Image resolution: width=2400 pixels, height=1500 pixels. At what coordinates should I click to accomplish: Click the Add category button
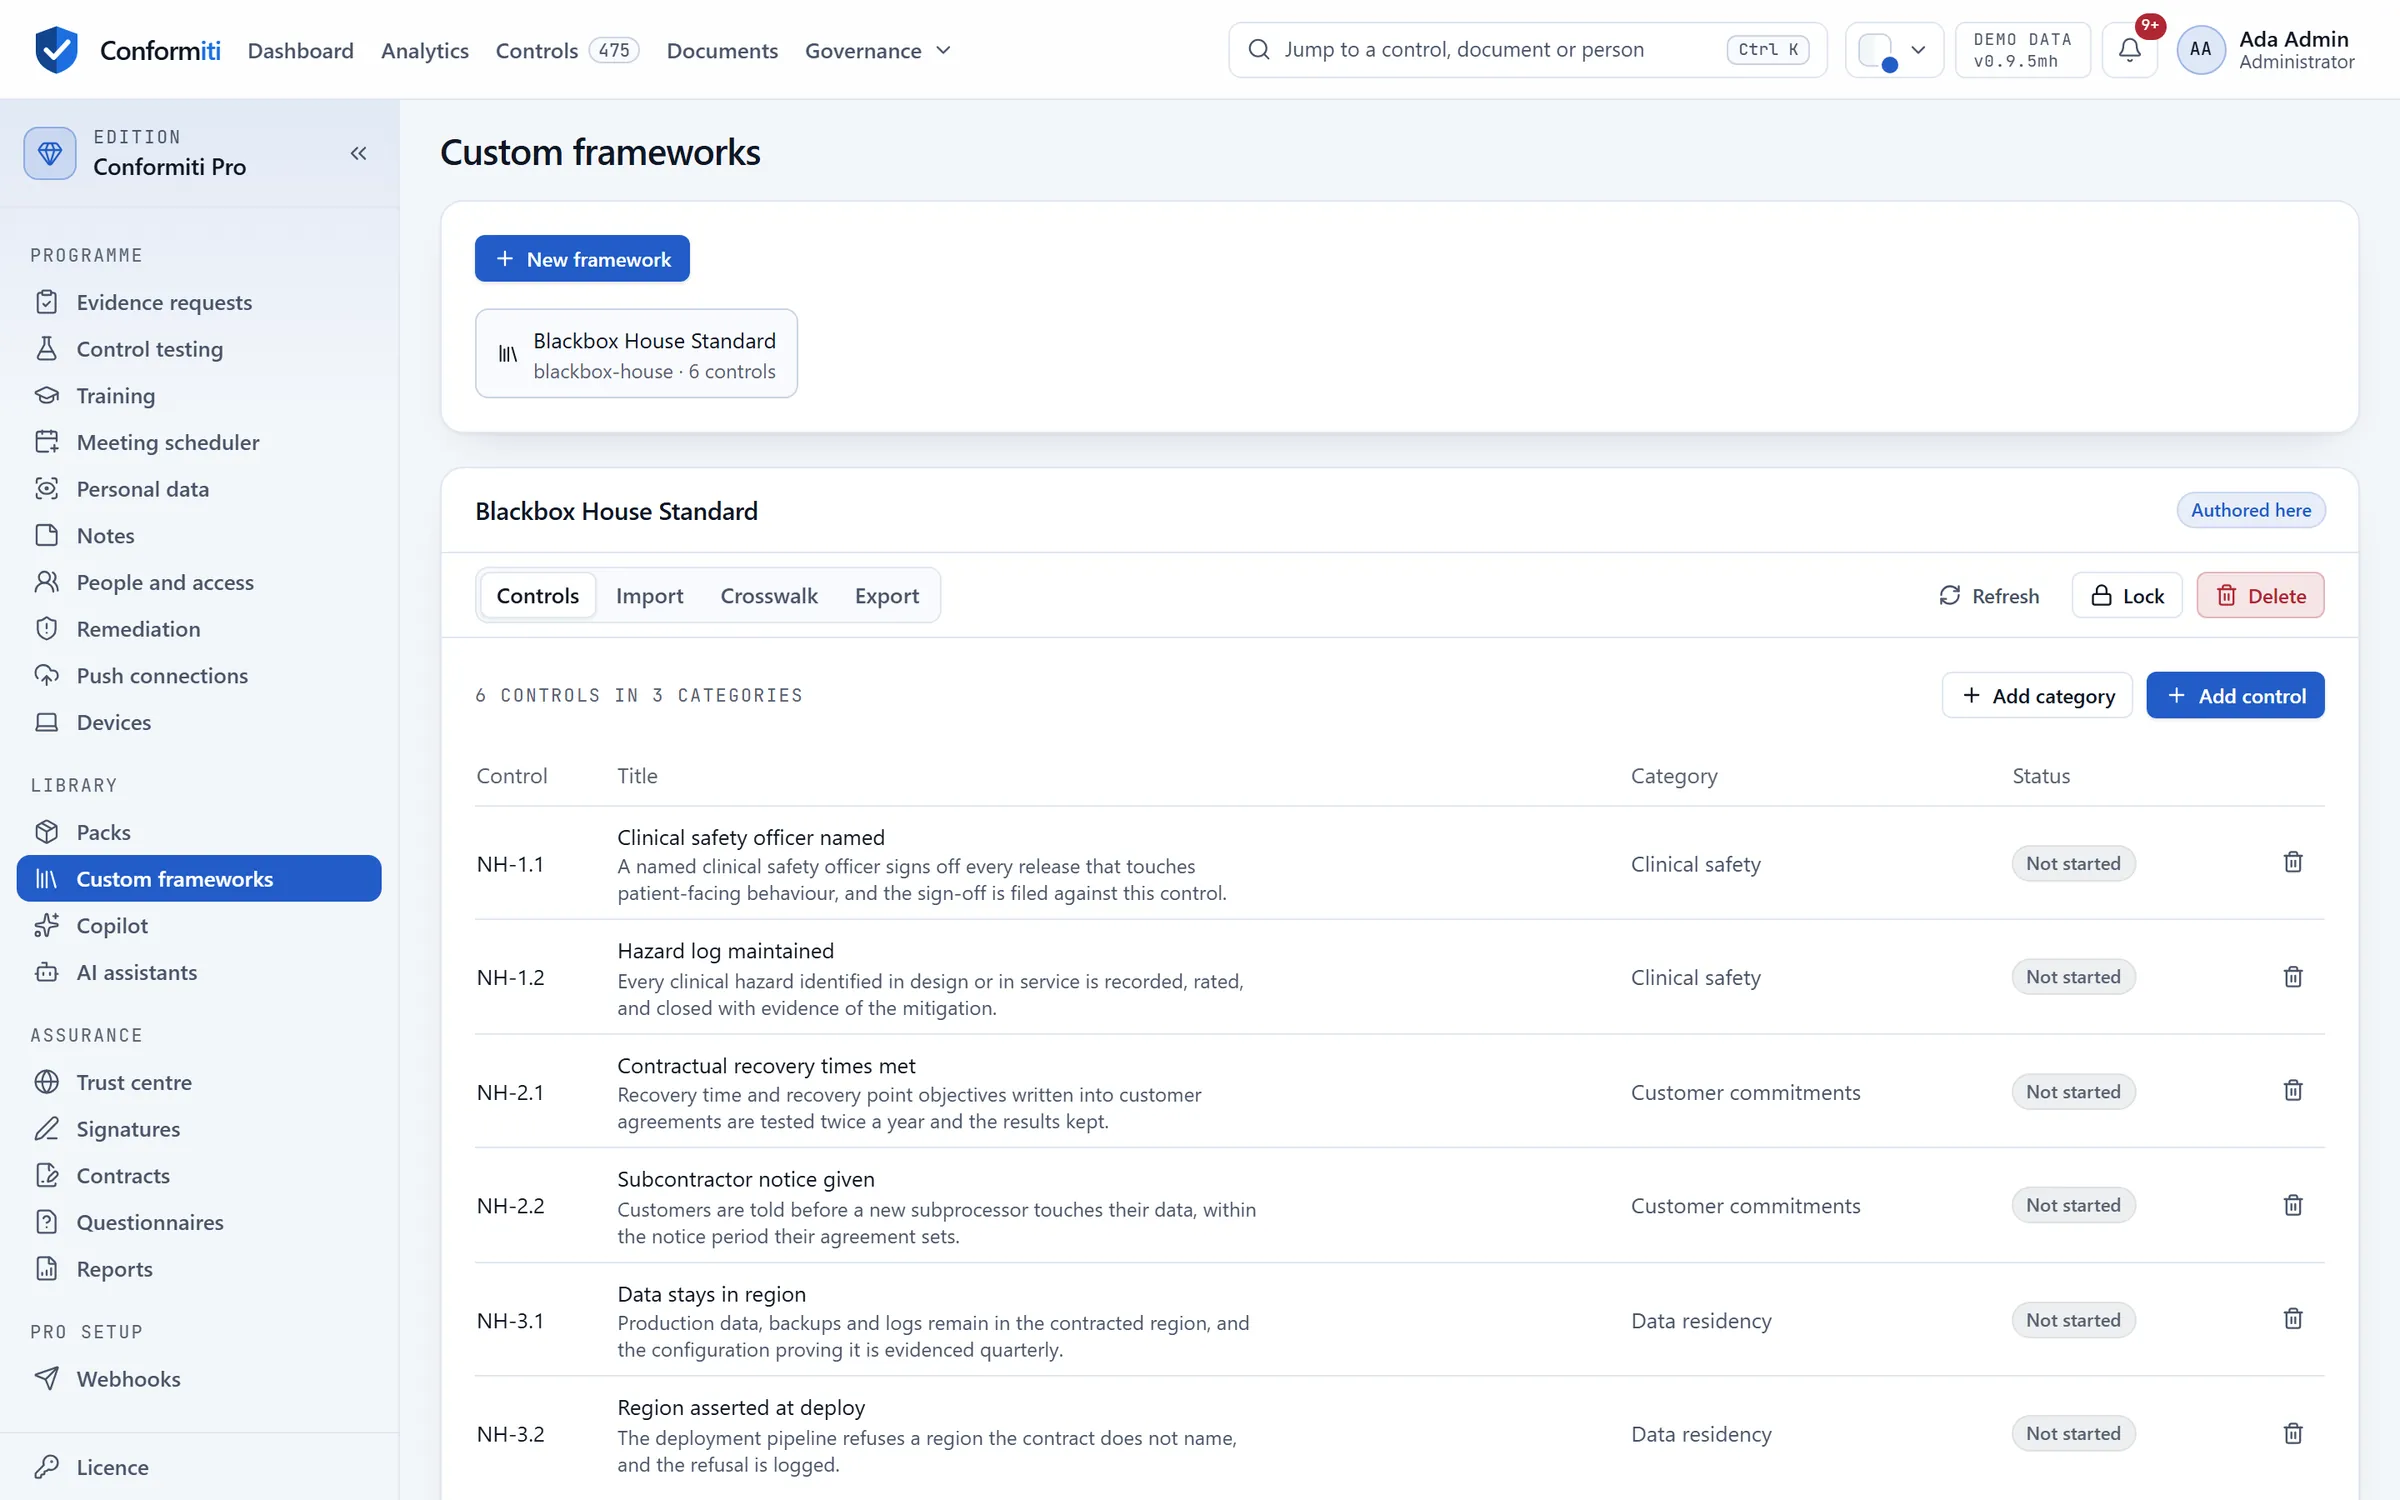[2037, 696]
